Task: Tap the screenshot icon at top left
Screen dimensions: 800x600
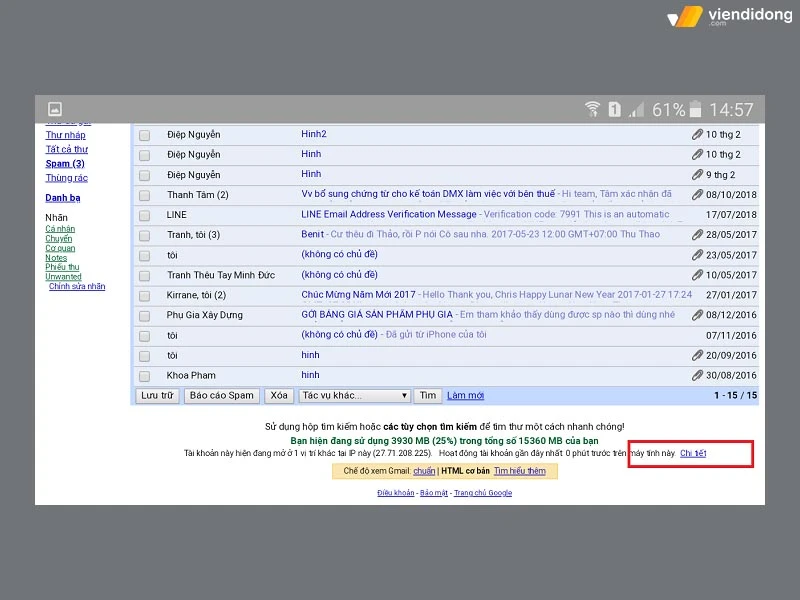Action: [x=55, y=109]
